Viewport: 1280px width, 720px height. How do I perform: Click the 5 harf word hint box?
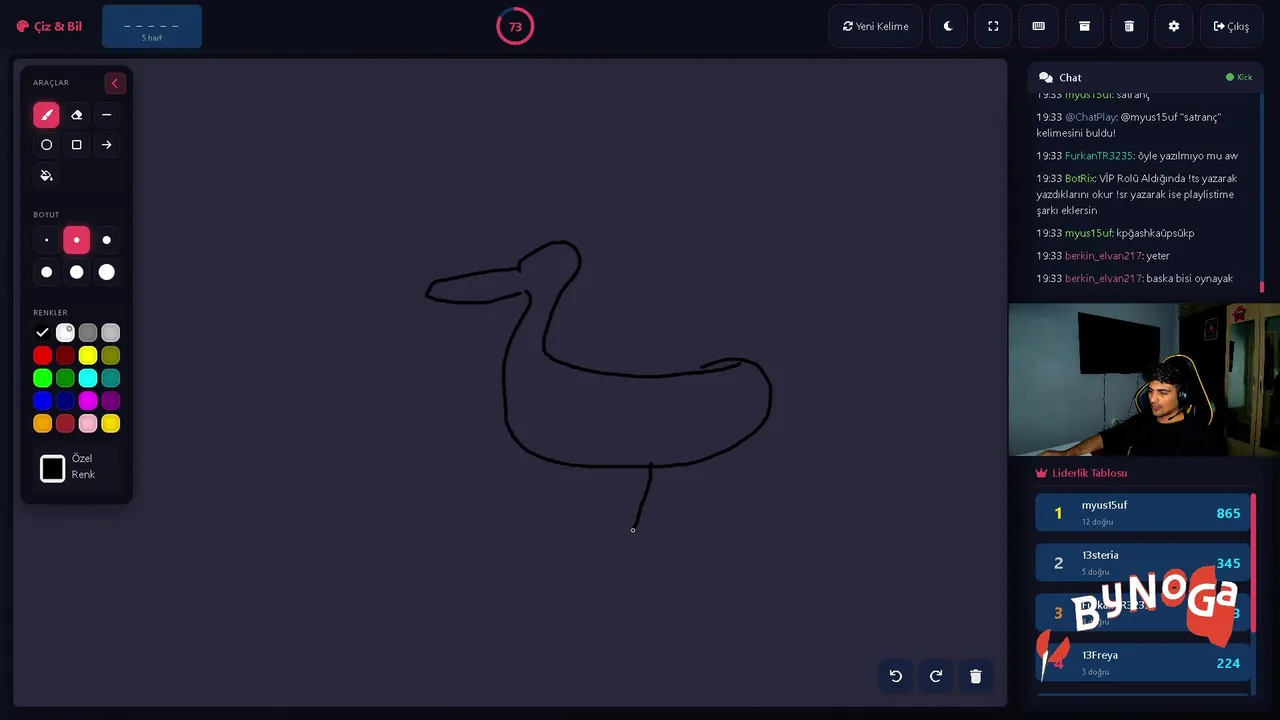coord(152,26)
